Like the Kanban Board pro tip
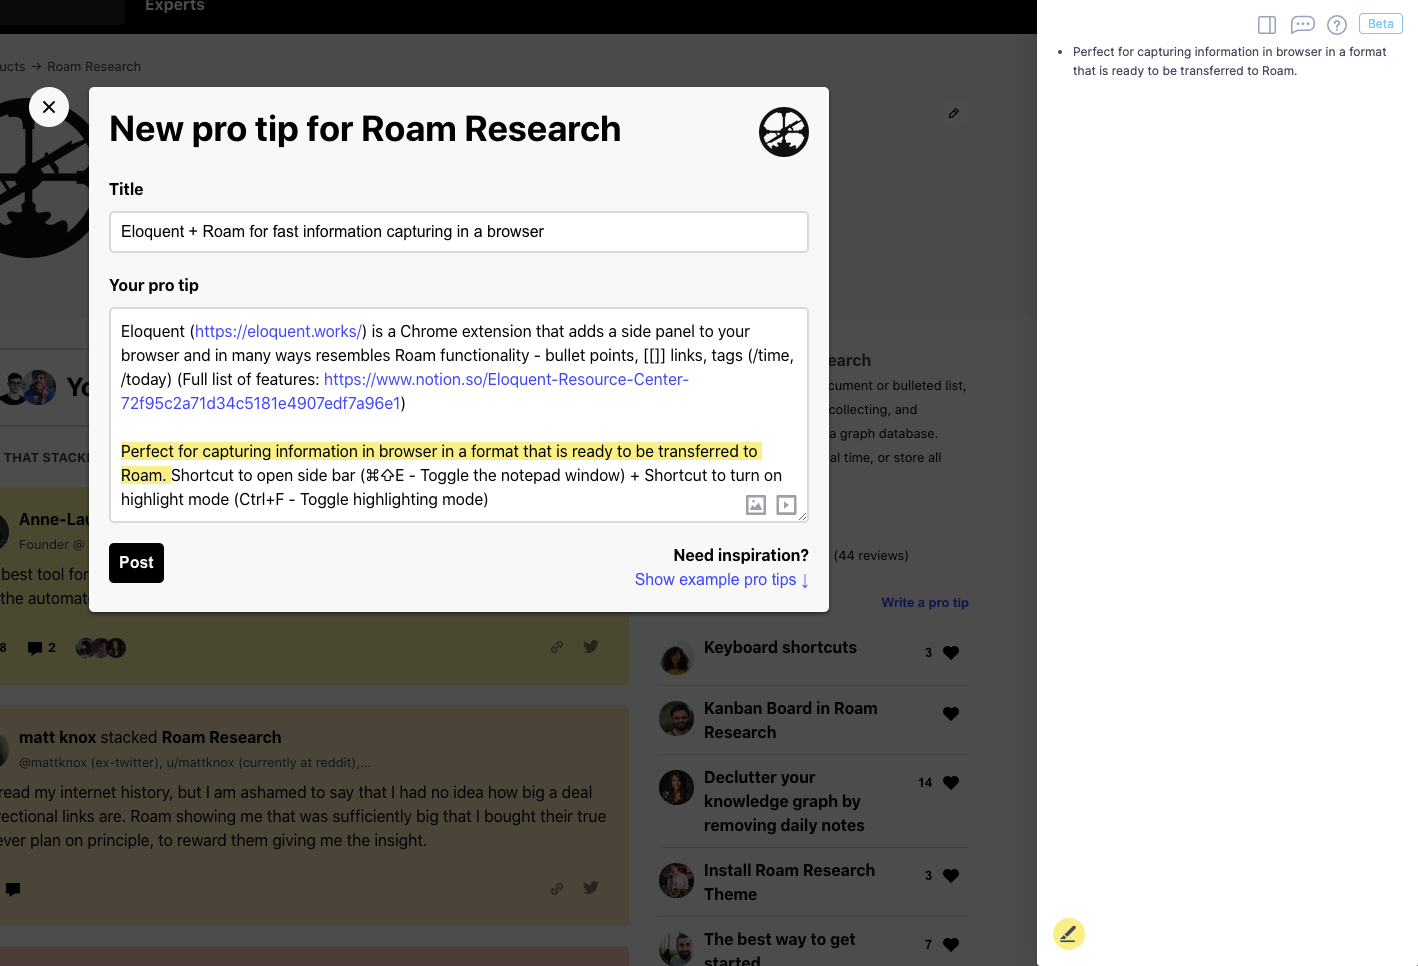The width and height of the screenshot is (1418, 966). click(951, 714)
